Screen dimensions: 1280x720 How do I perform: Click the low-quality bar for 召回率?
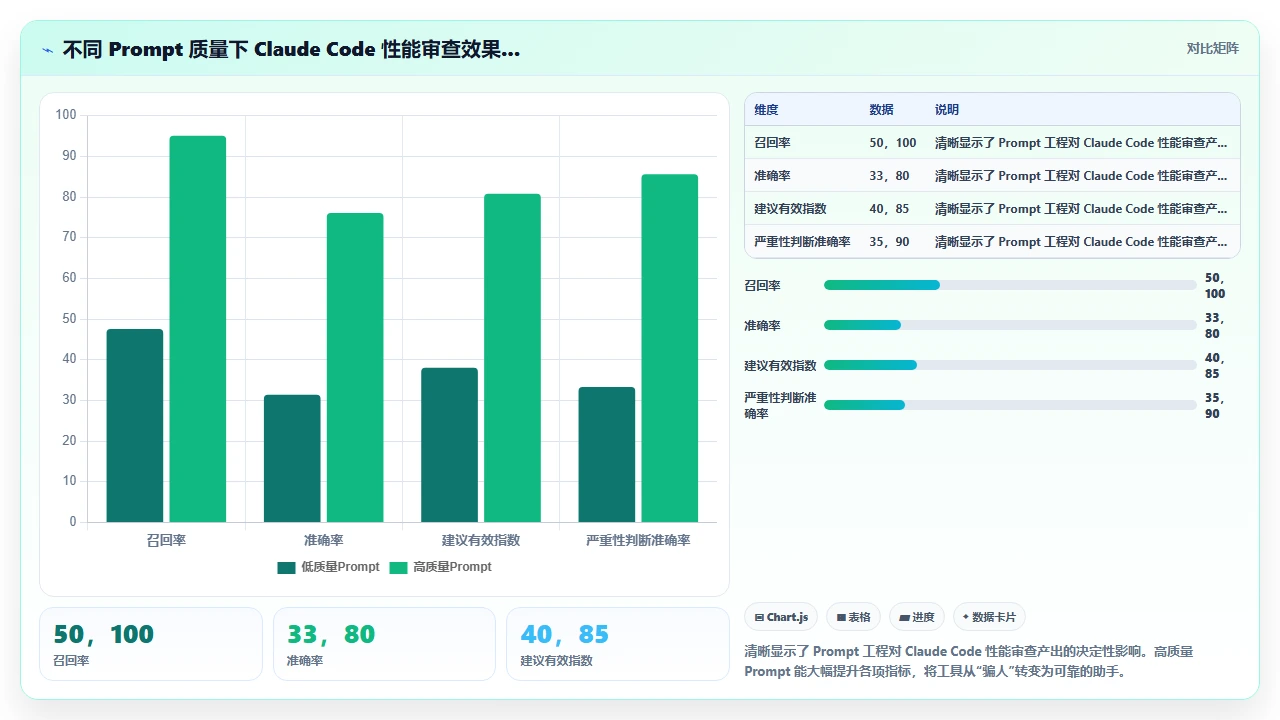click(x=135, y=425)
